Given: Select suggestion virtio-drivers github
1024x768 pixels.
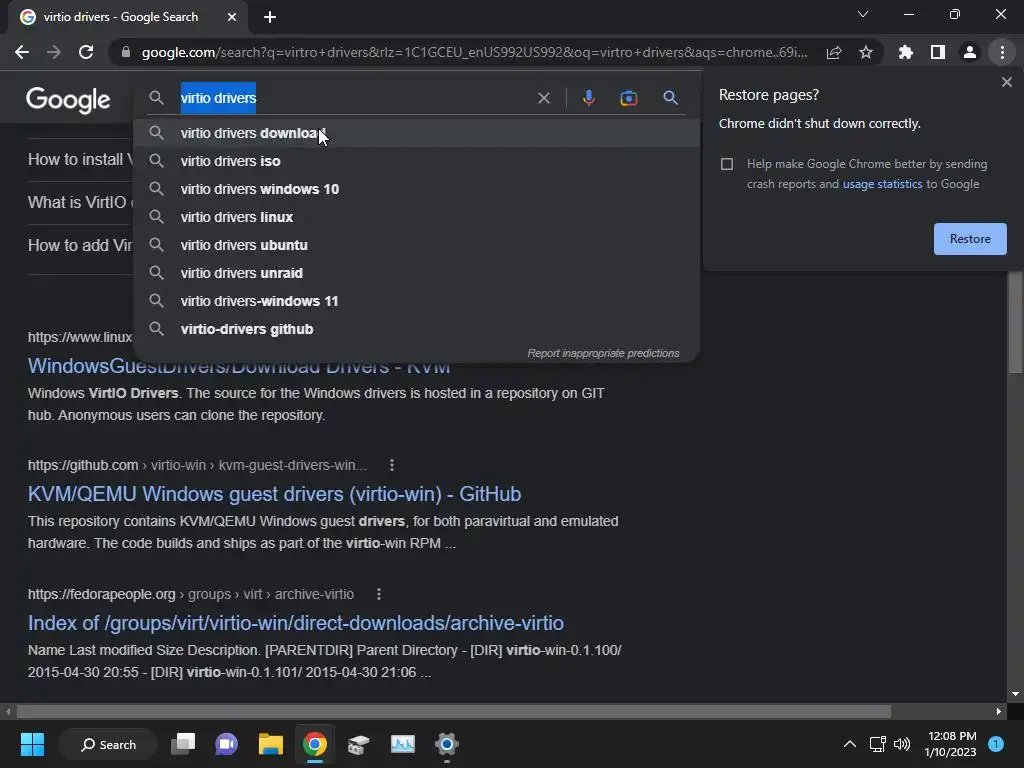Looking at the screenshot, I should tap(416, 330).
